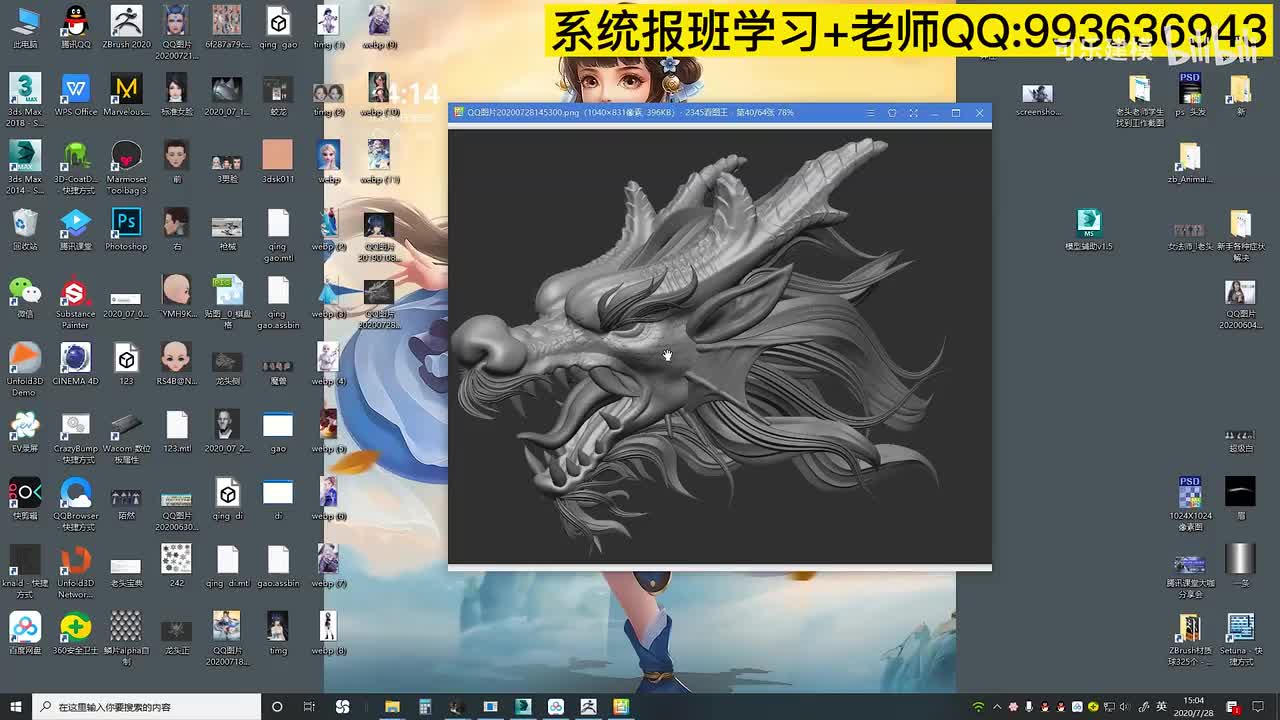Select the 腾讯课堂大咖分享会 icon

1189,577
